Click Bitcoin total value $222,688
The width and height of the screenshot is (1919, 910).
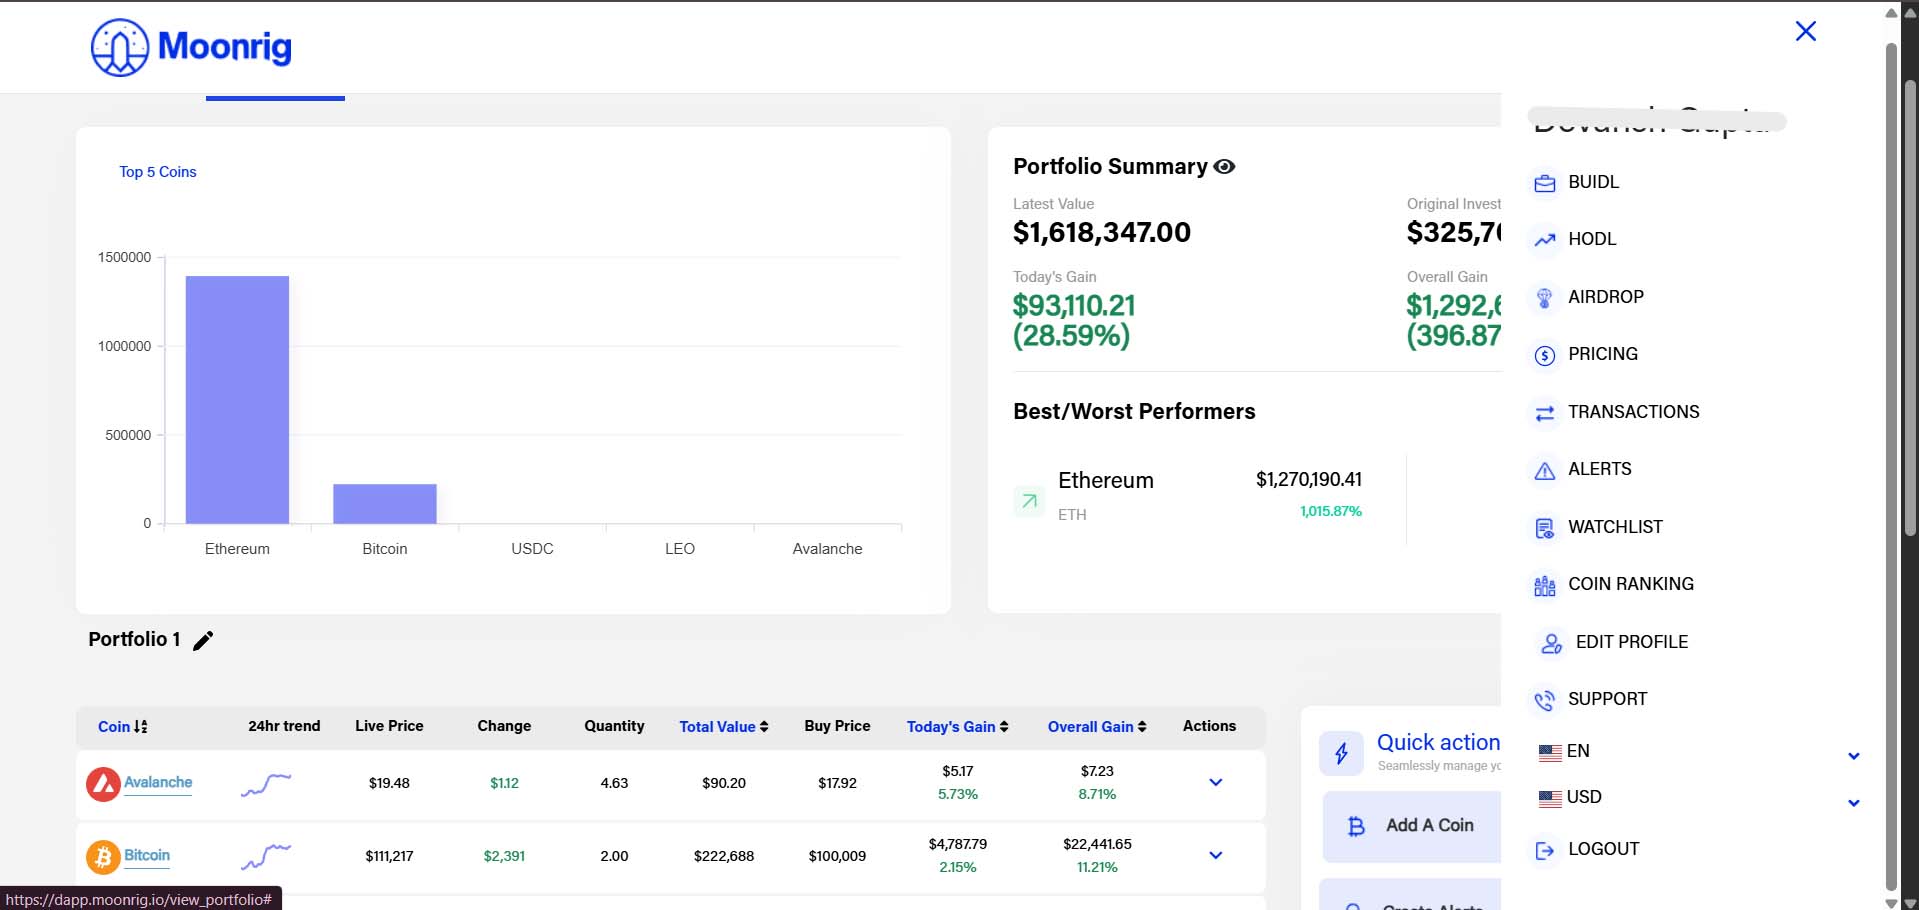pos(724,856)
